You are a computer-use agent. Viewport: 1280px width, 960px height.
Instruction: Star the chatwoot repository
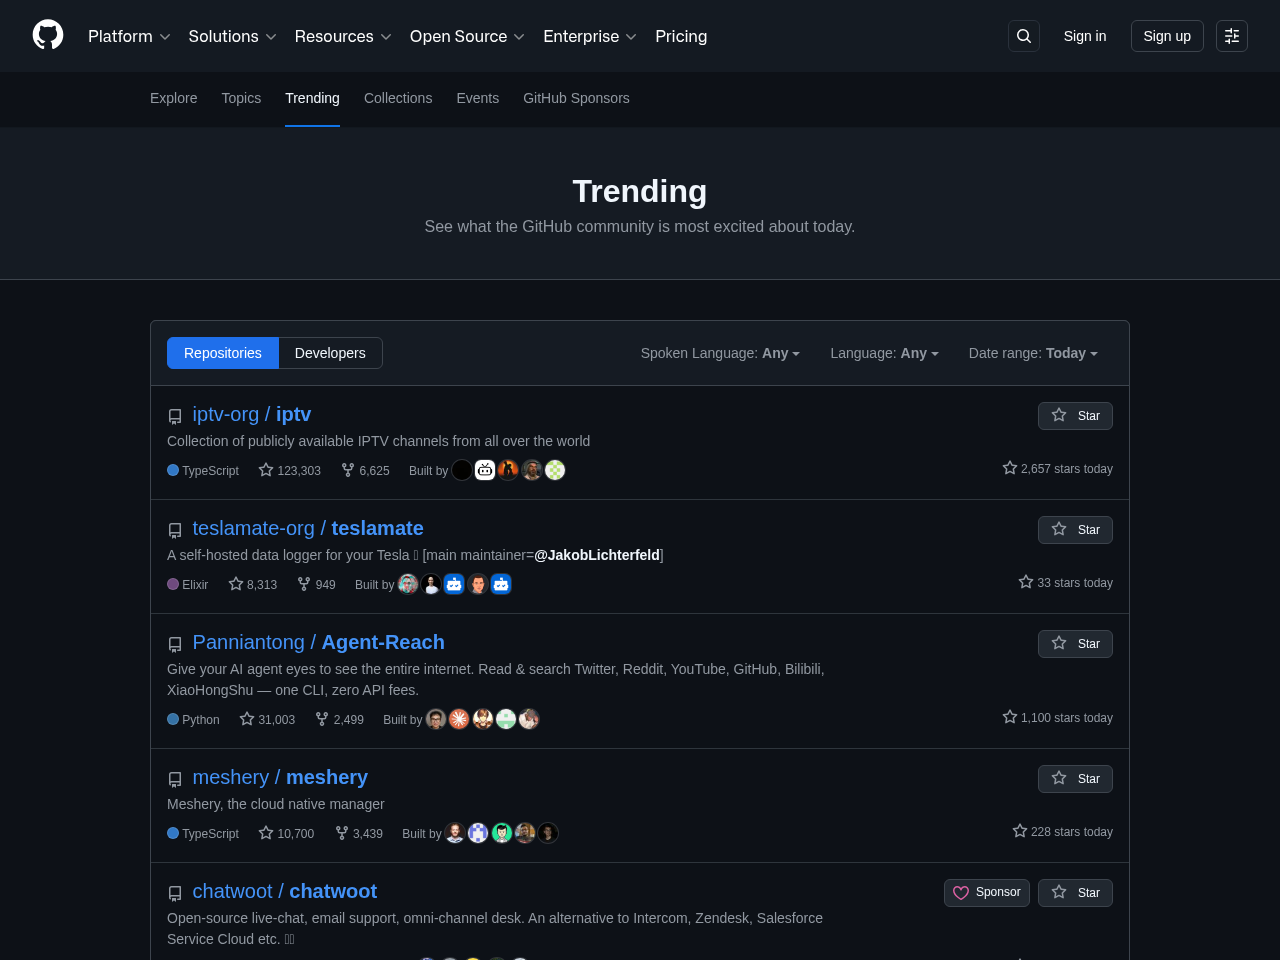1075,893
